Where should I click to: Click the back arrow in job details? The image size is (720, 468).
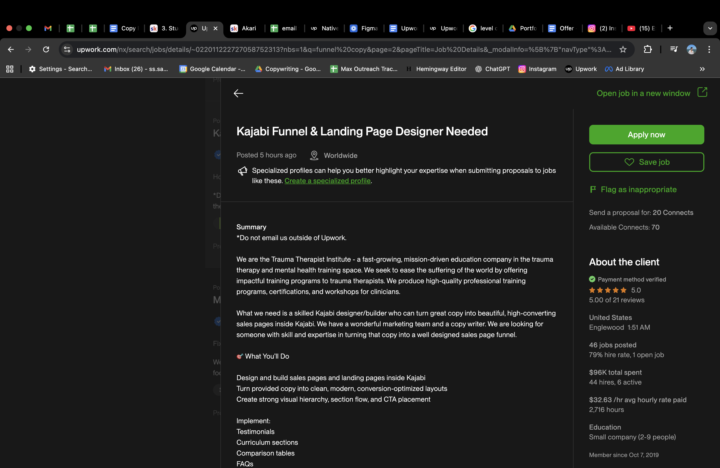coord(238,93)
